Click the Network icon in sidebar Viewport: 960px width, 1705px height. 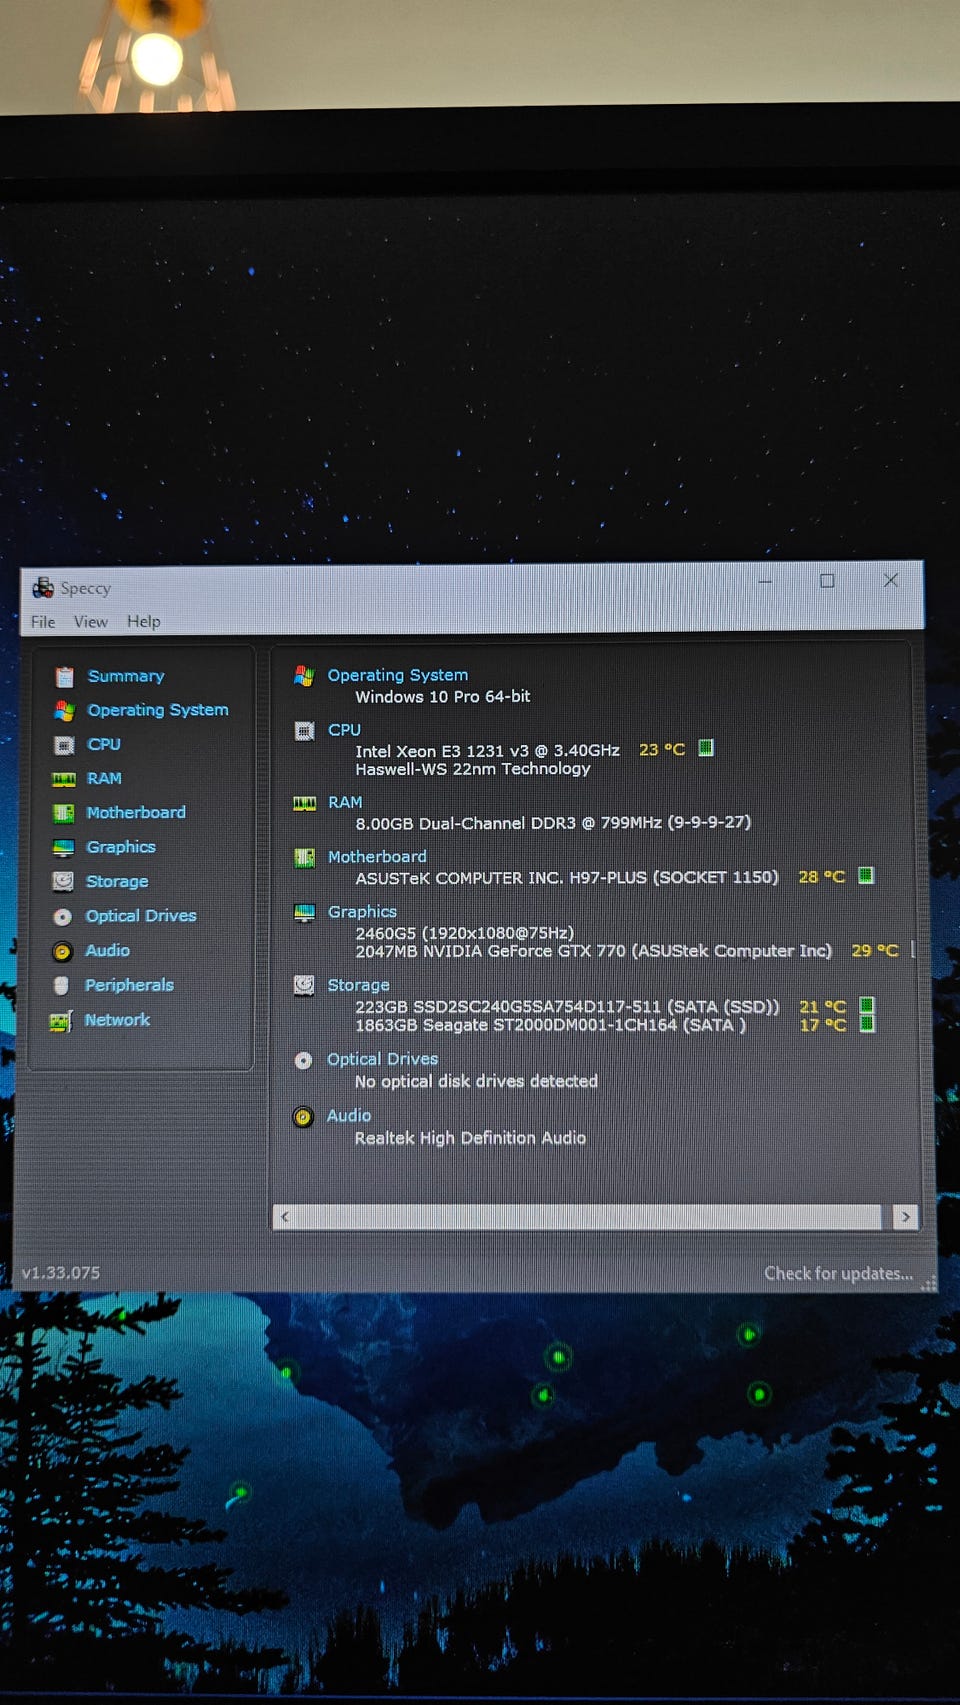coord(61,1021)
